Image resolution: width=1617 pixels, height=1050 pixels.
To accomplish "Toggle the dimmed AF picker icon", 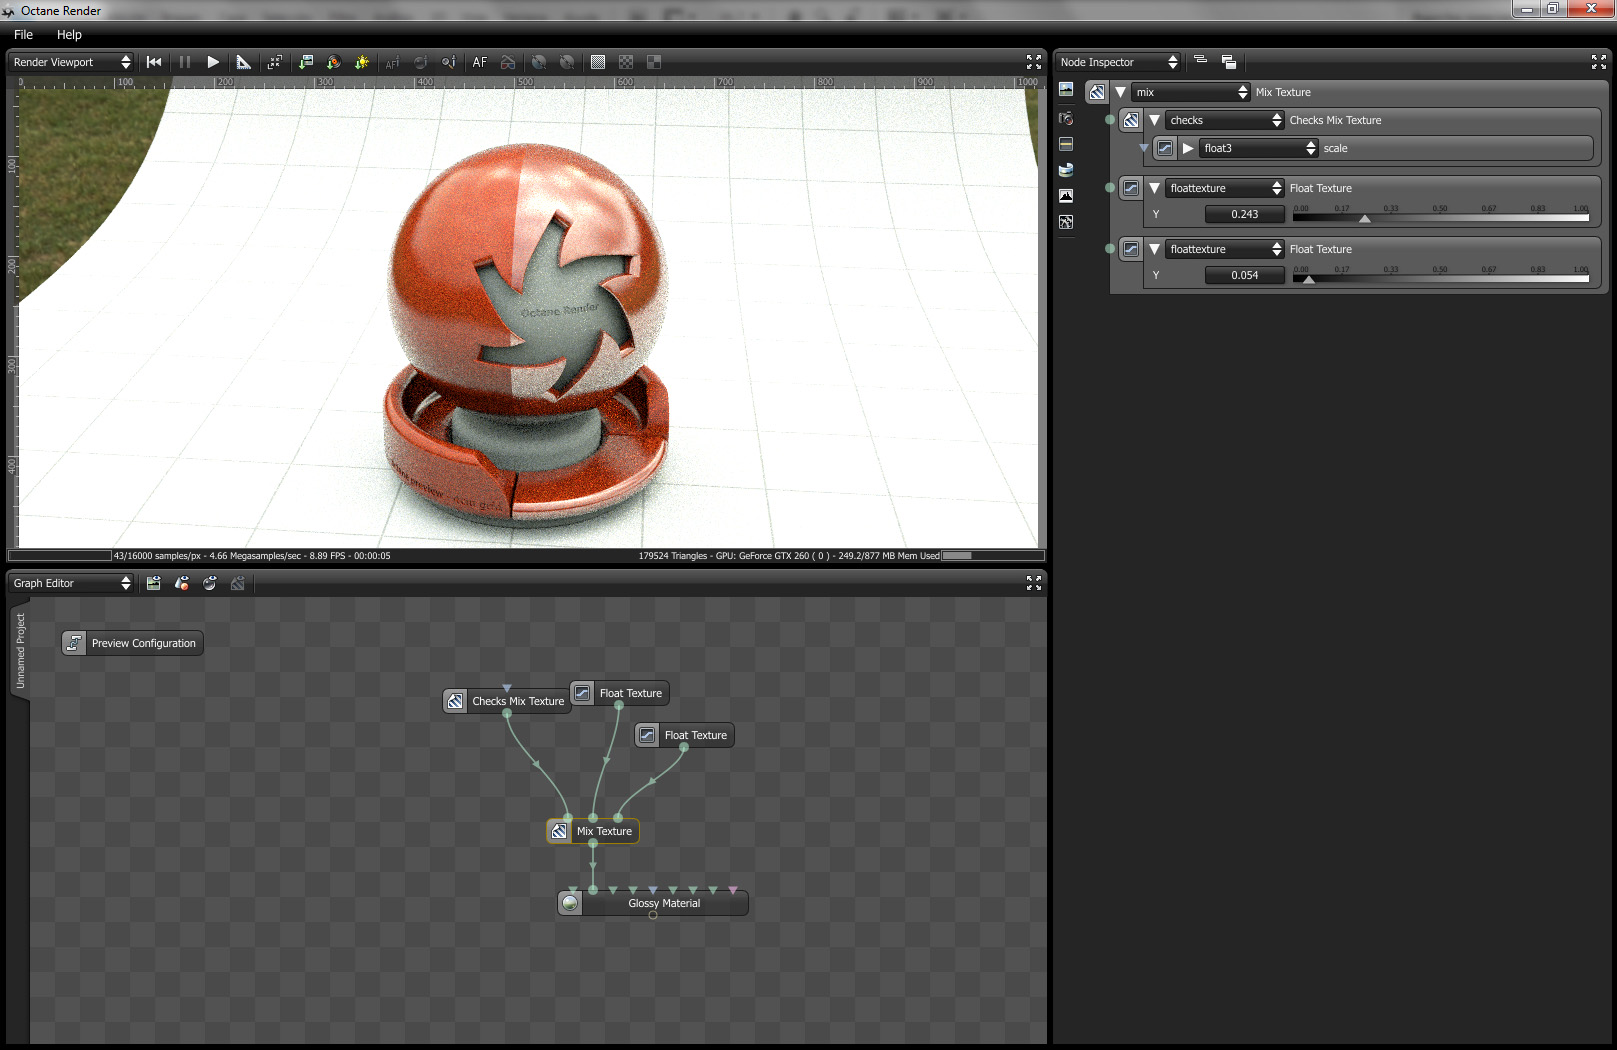I will coord(392,62).
